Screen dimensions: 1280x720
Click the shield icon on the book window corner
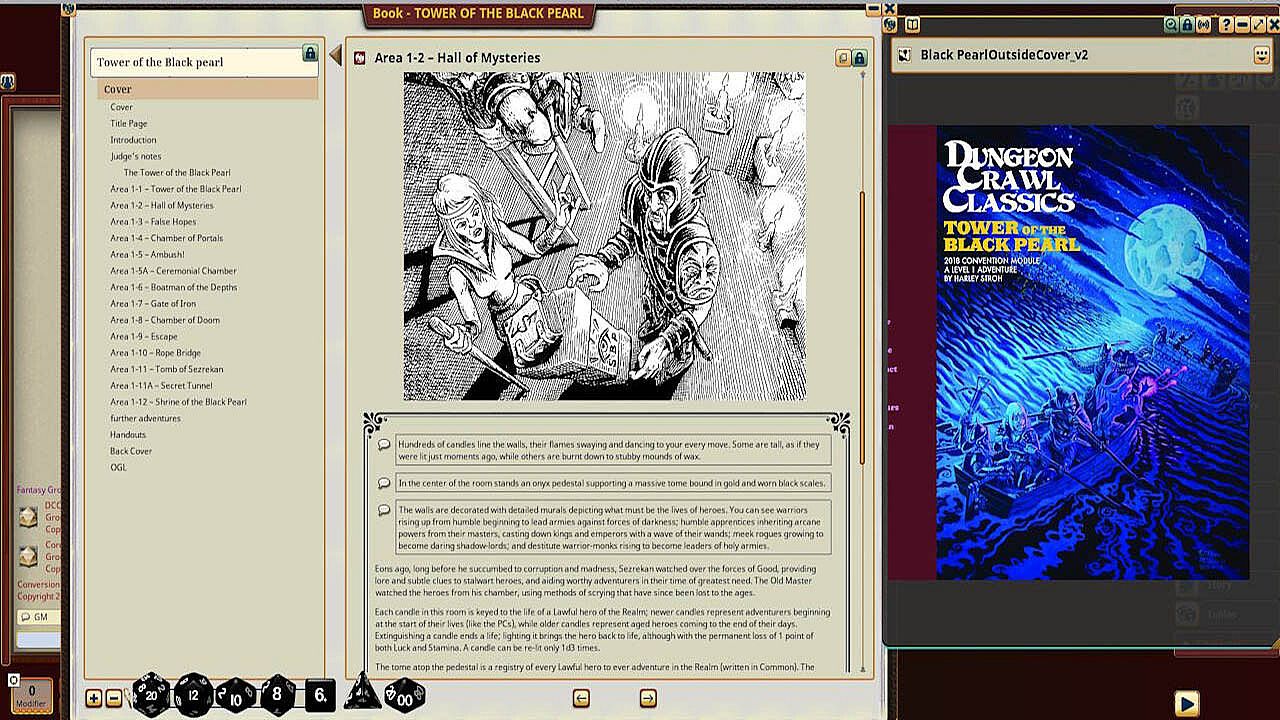coord(68,8)
